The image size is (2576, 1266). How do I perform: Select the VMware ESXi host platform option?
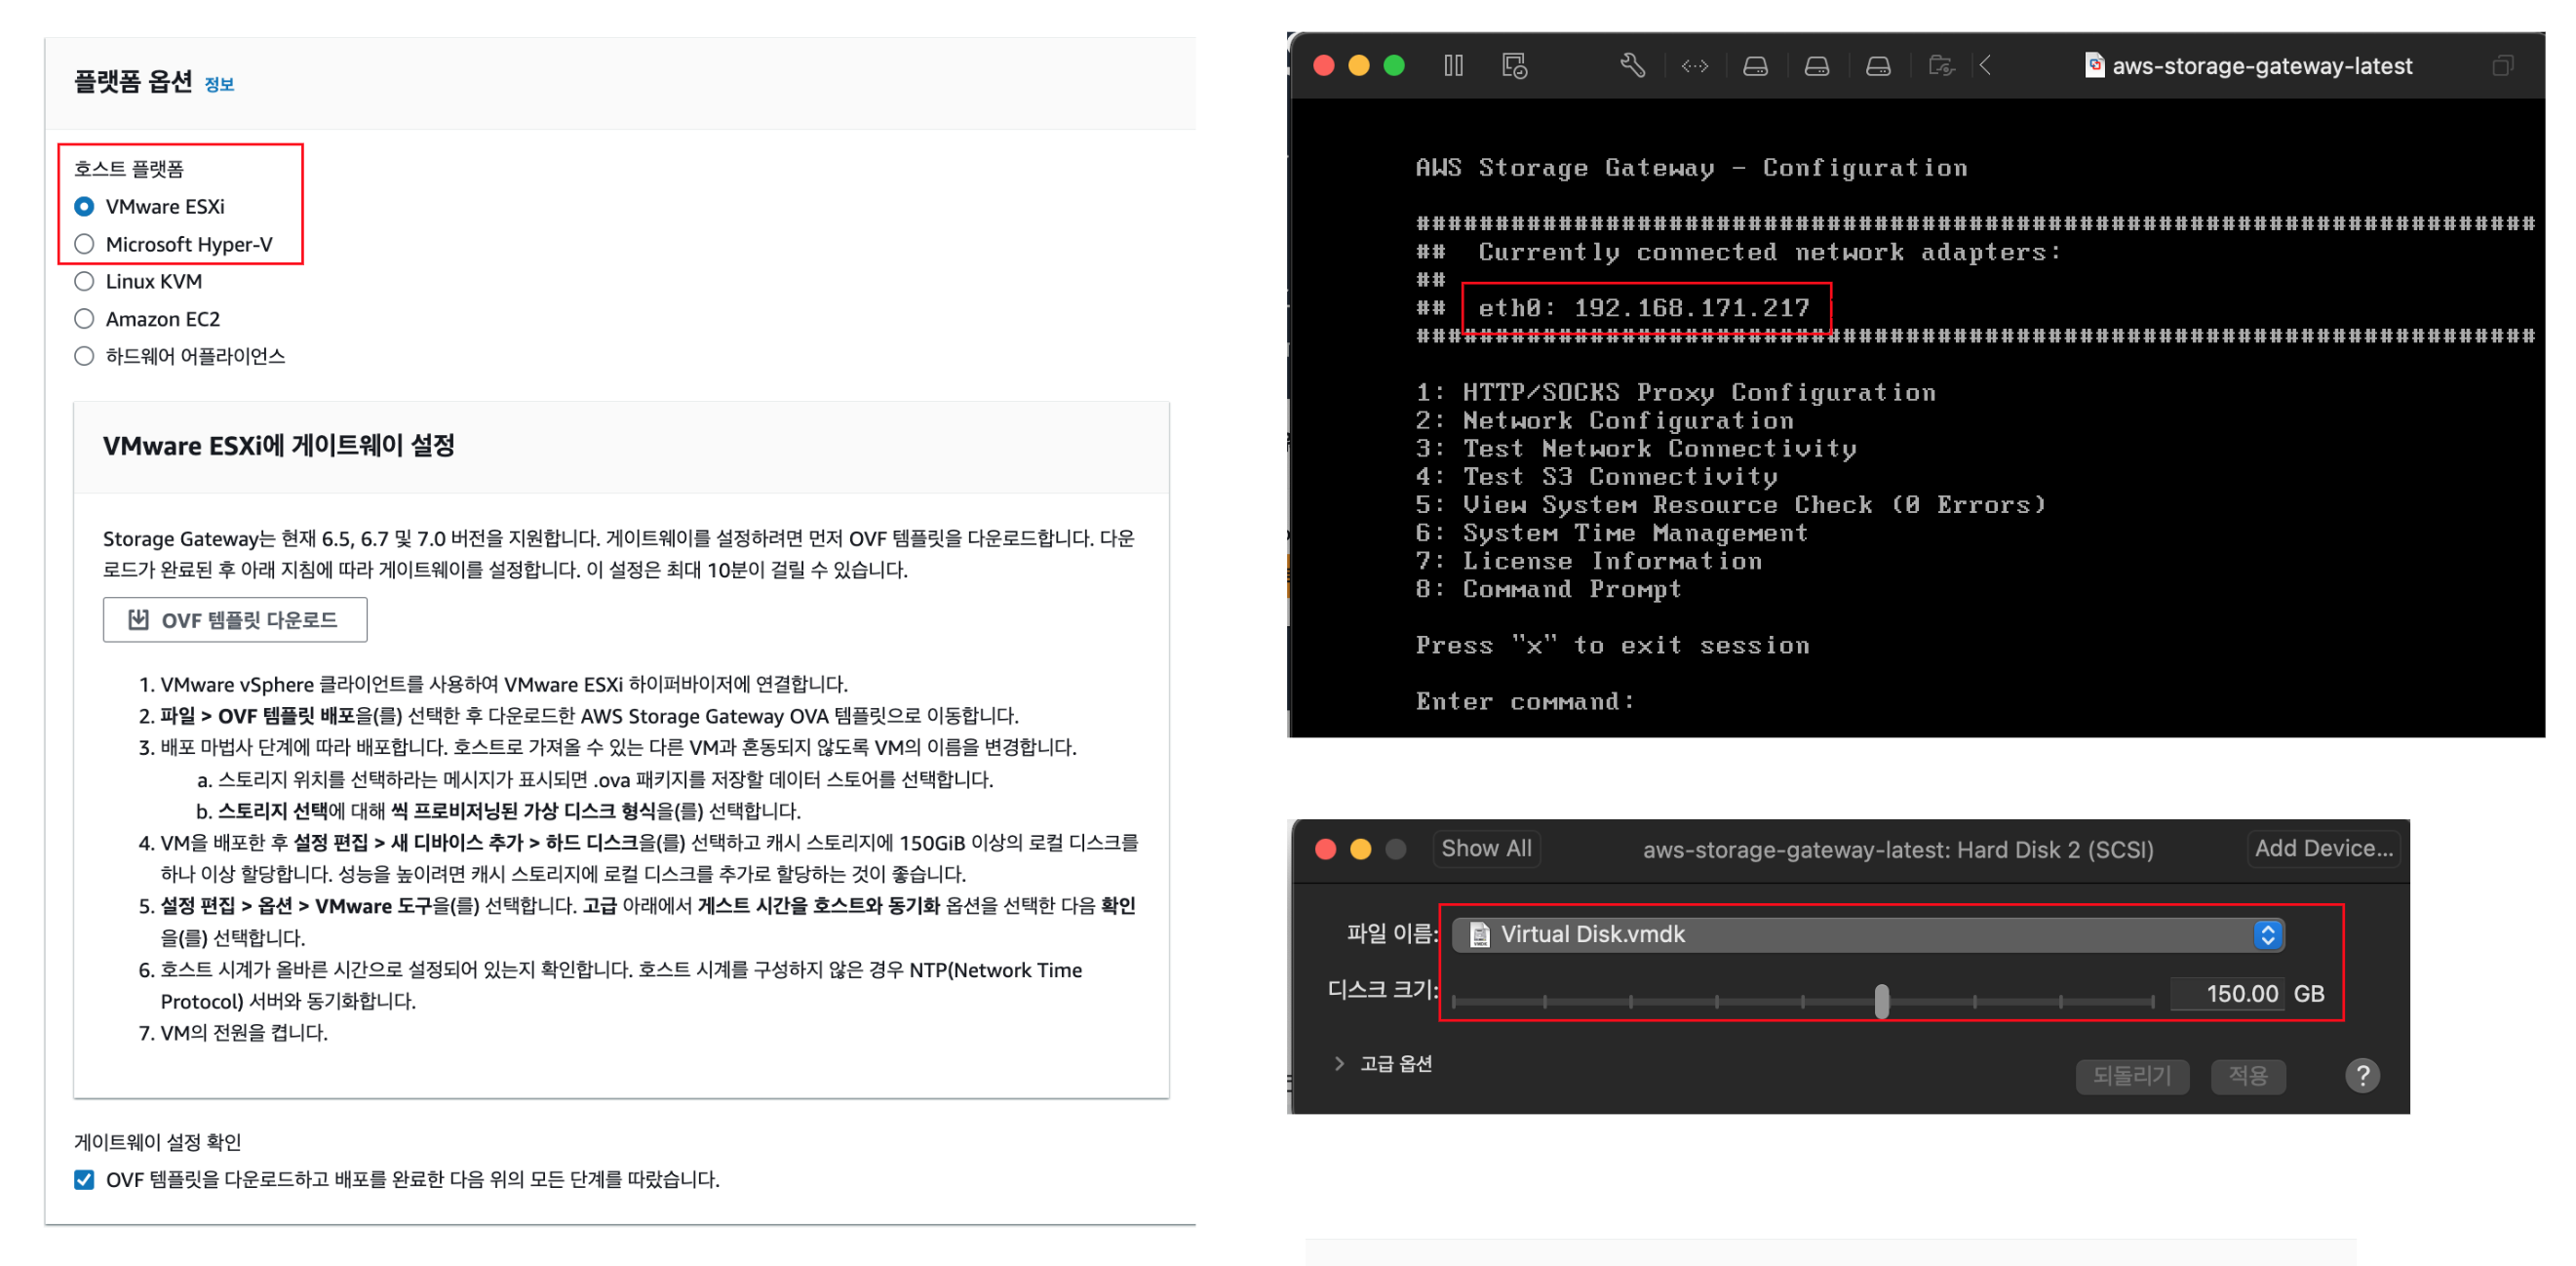[84, 206]
